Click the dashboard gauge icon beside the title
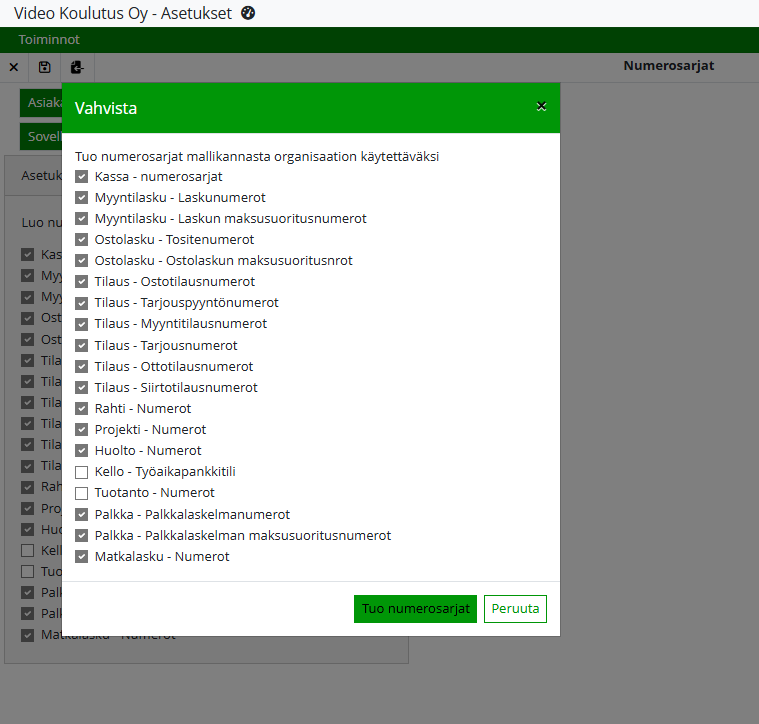Screen dimensions: 759x724 [249, 13]
